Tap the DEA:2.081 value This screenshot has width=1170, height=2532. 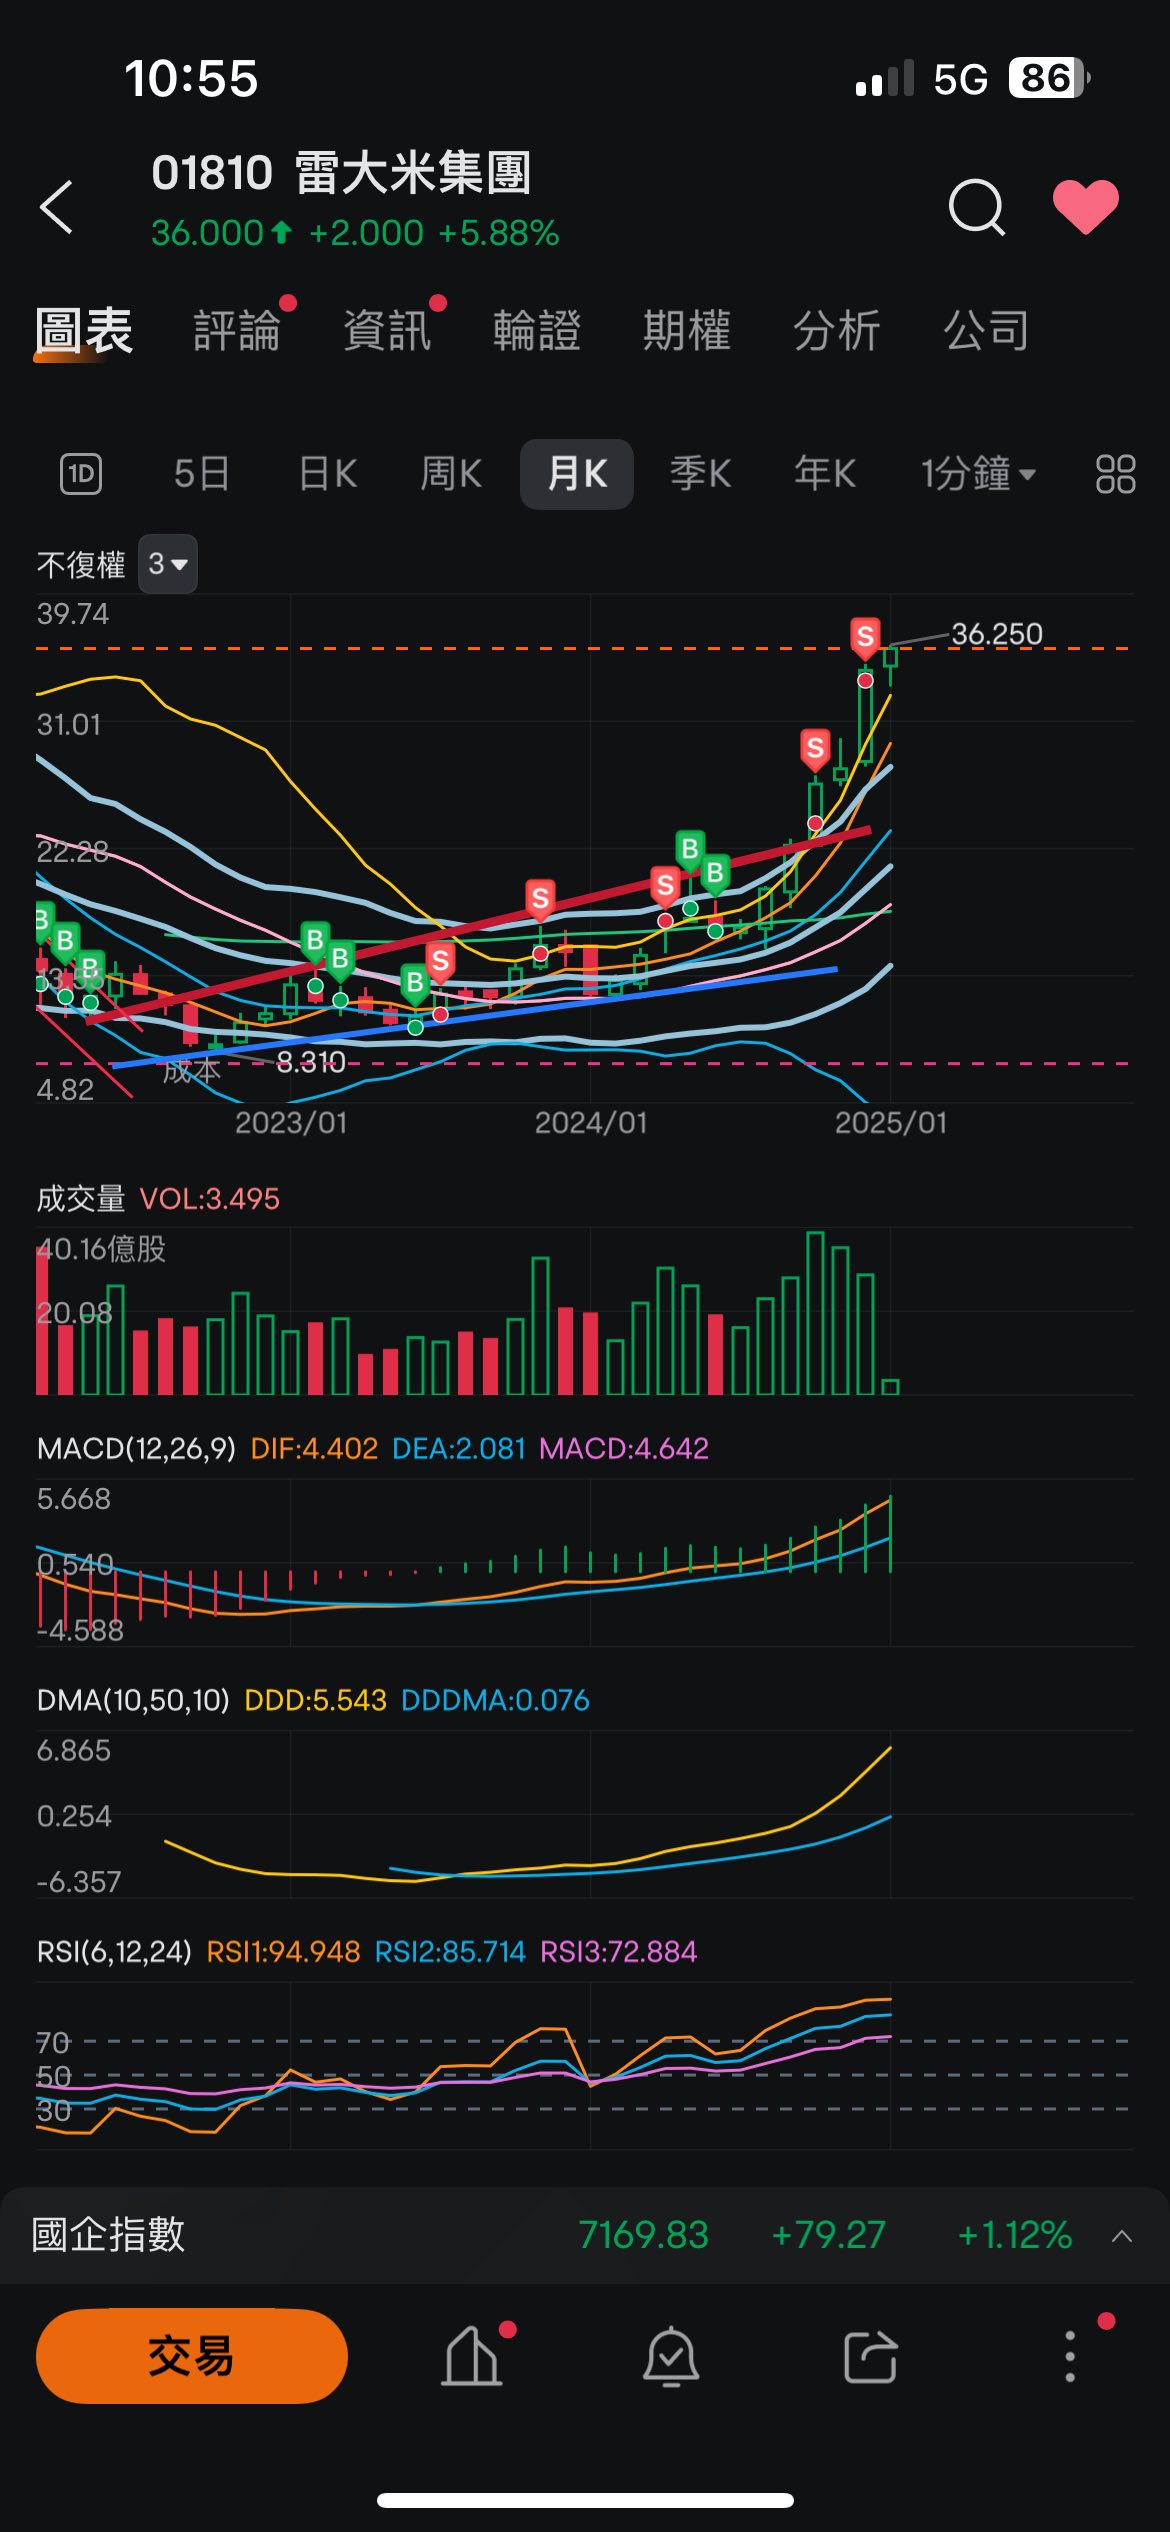tap(459, 1449)
